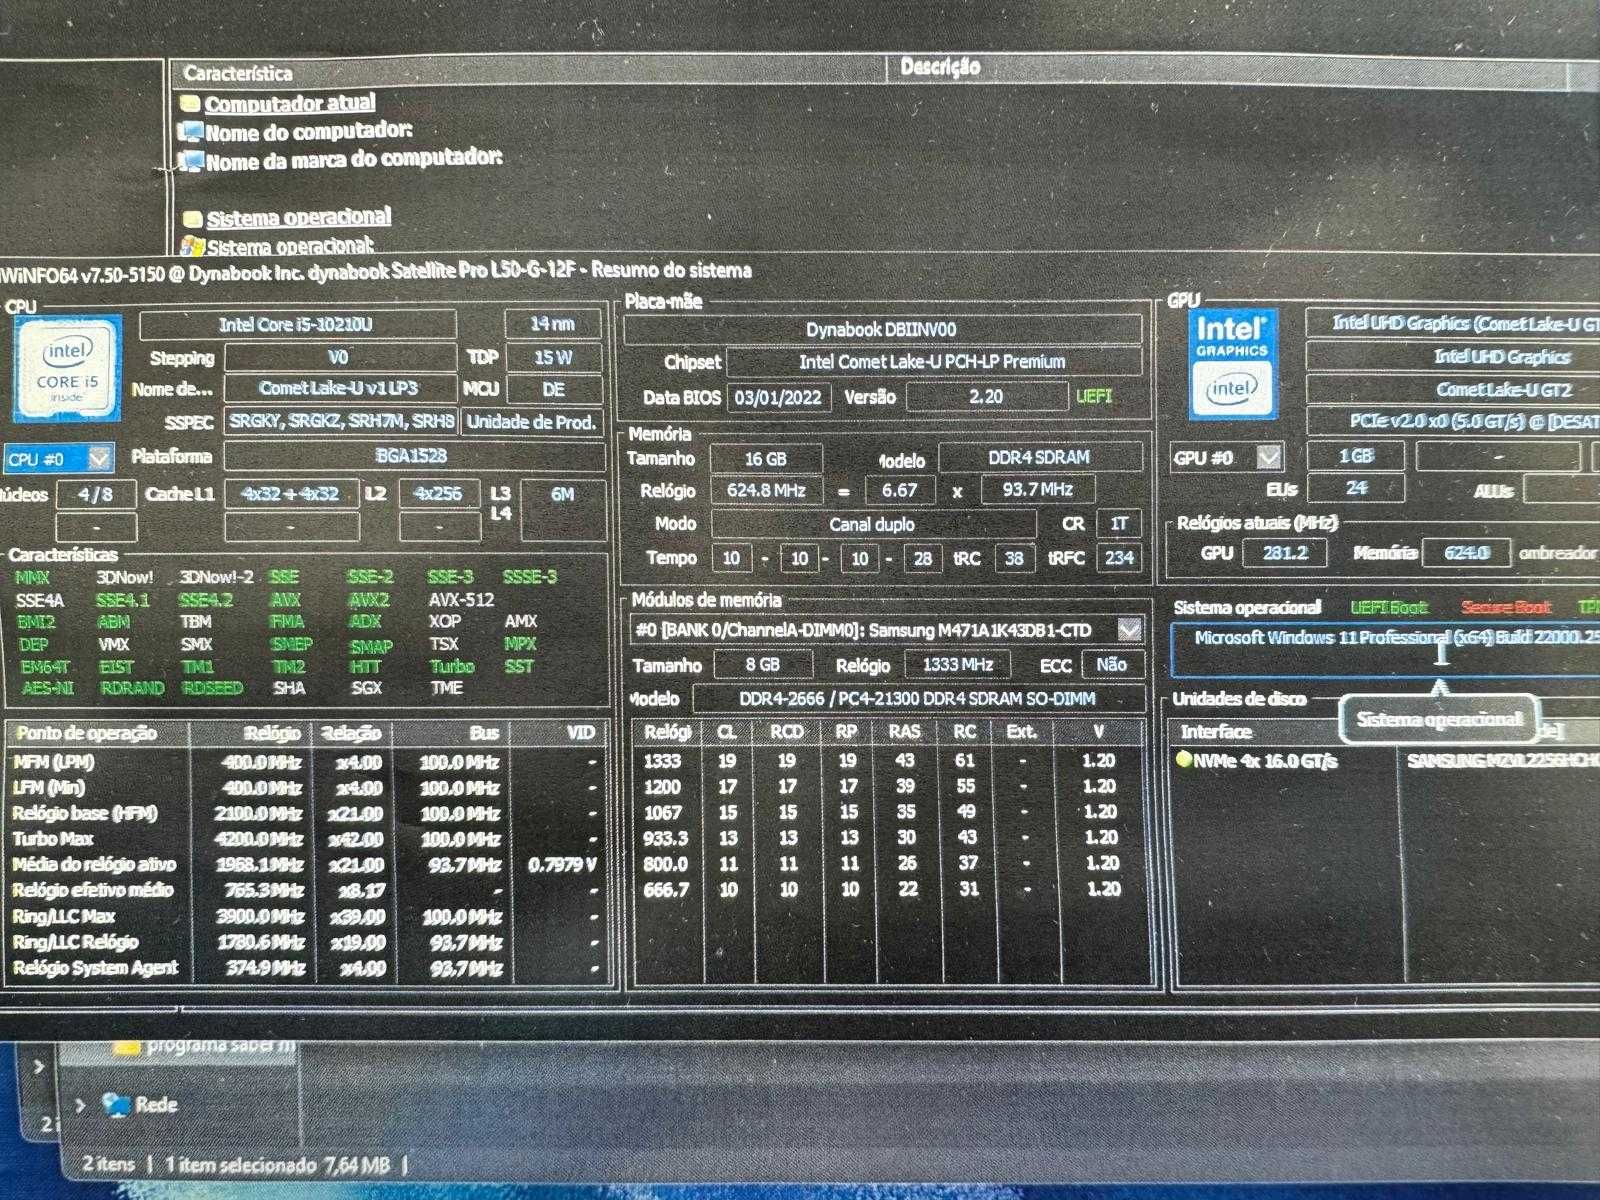Click the Comet Lake-U v1 LP3 codename field
This screenshot has width=1600, height=1200.
339,388
